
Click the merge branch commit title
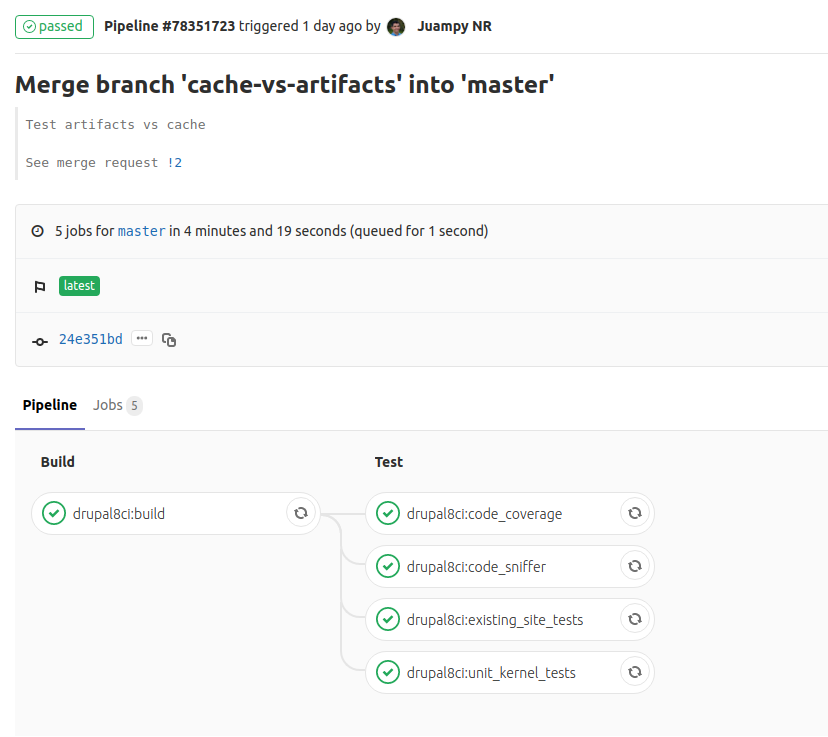(x=285, y=84)
